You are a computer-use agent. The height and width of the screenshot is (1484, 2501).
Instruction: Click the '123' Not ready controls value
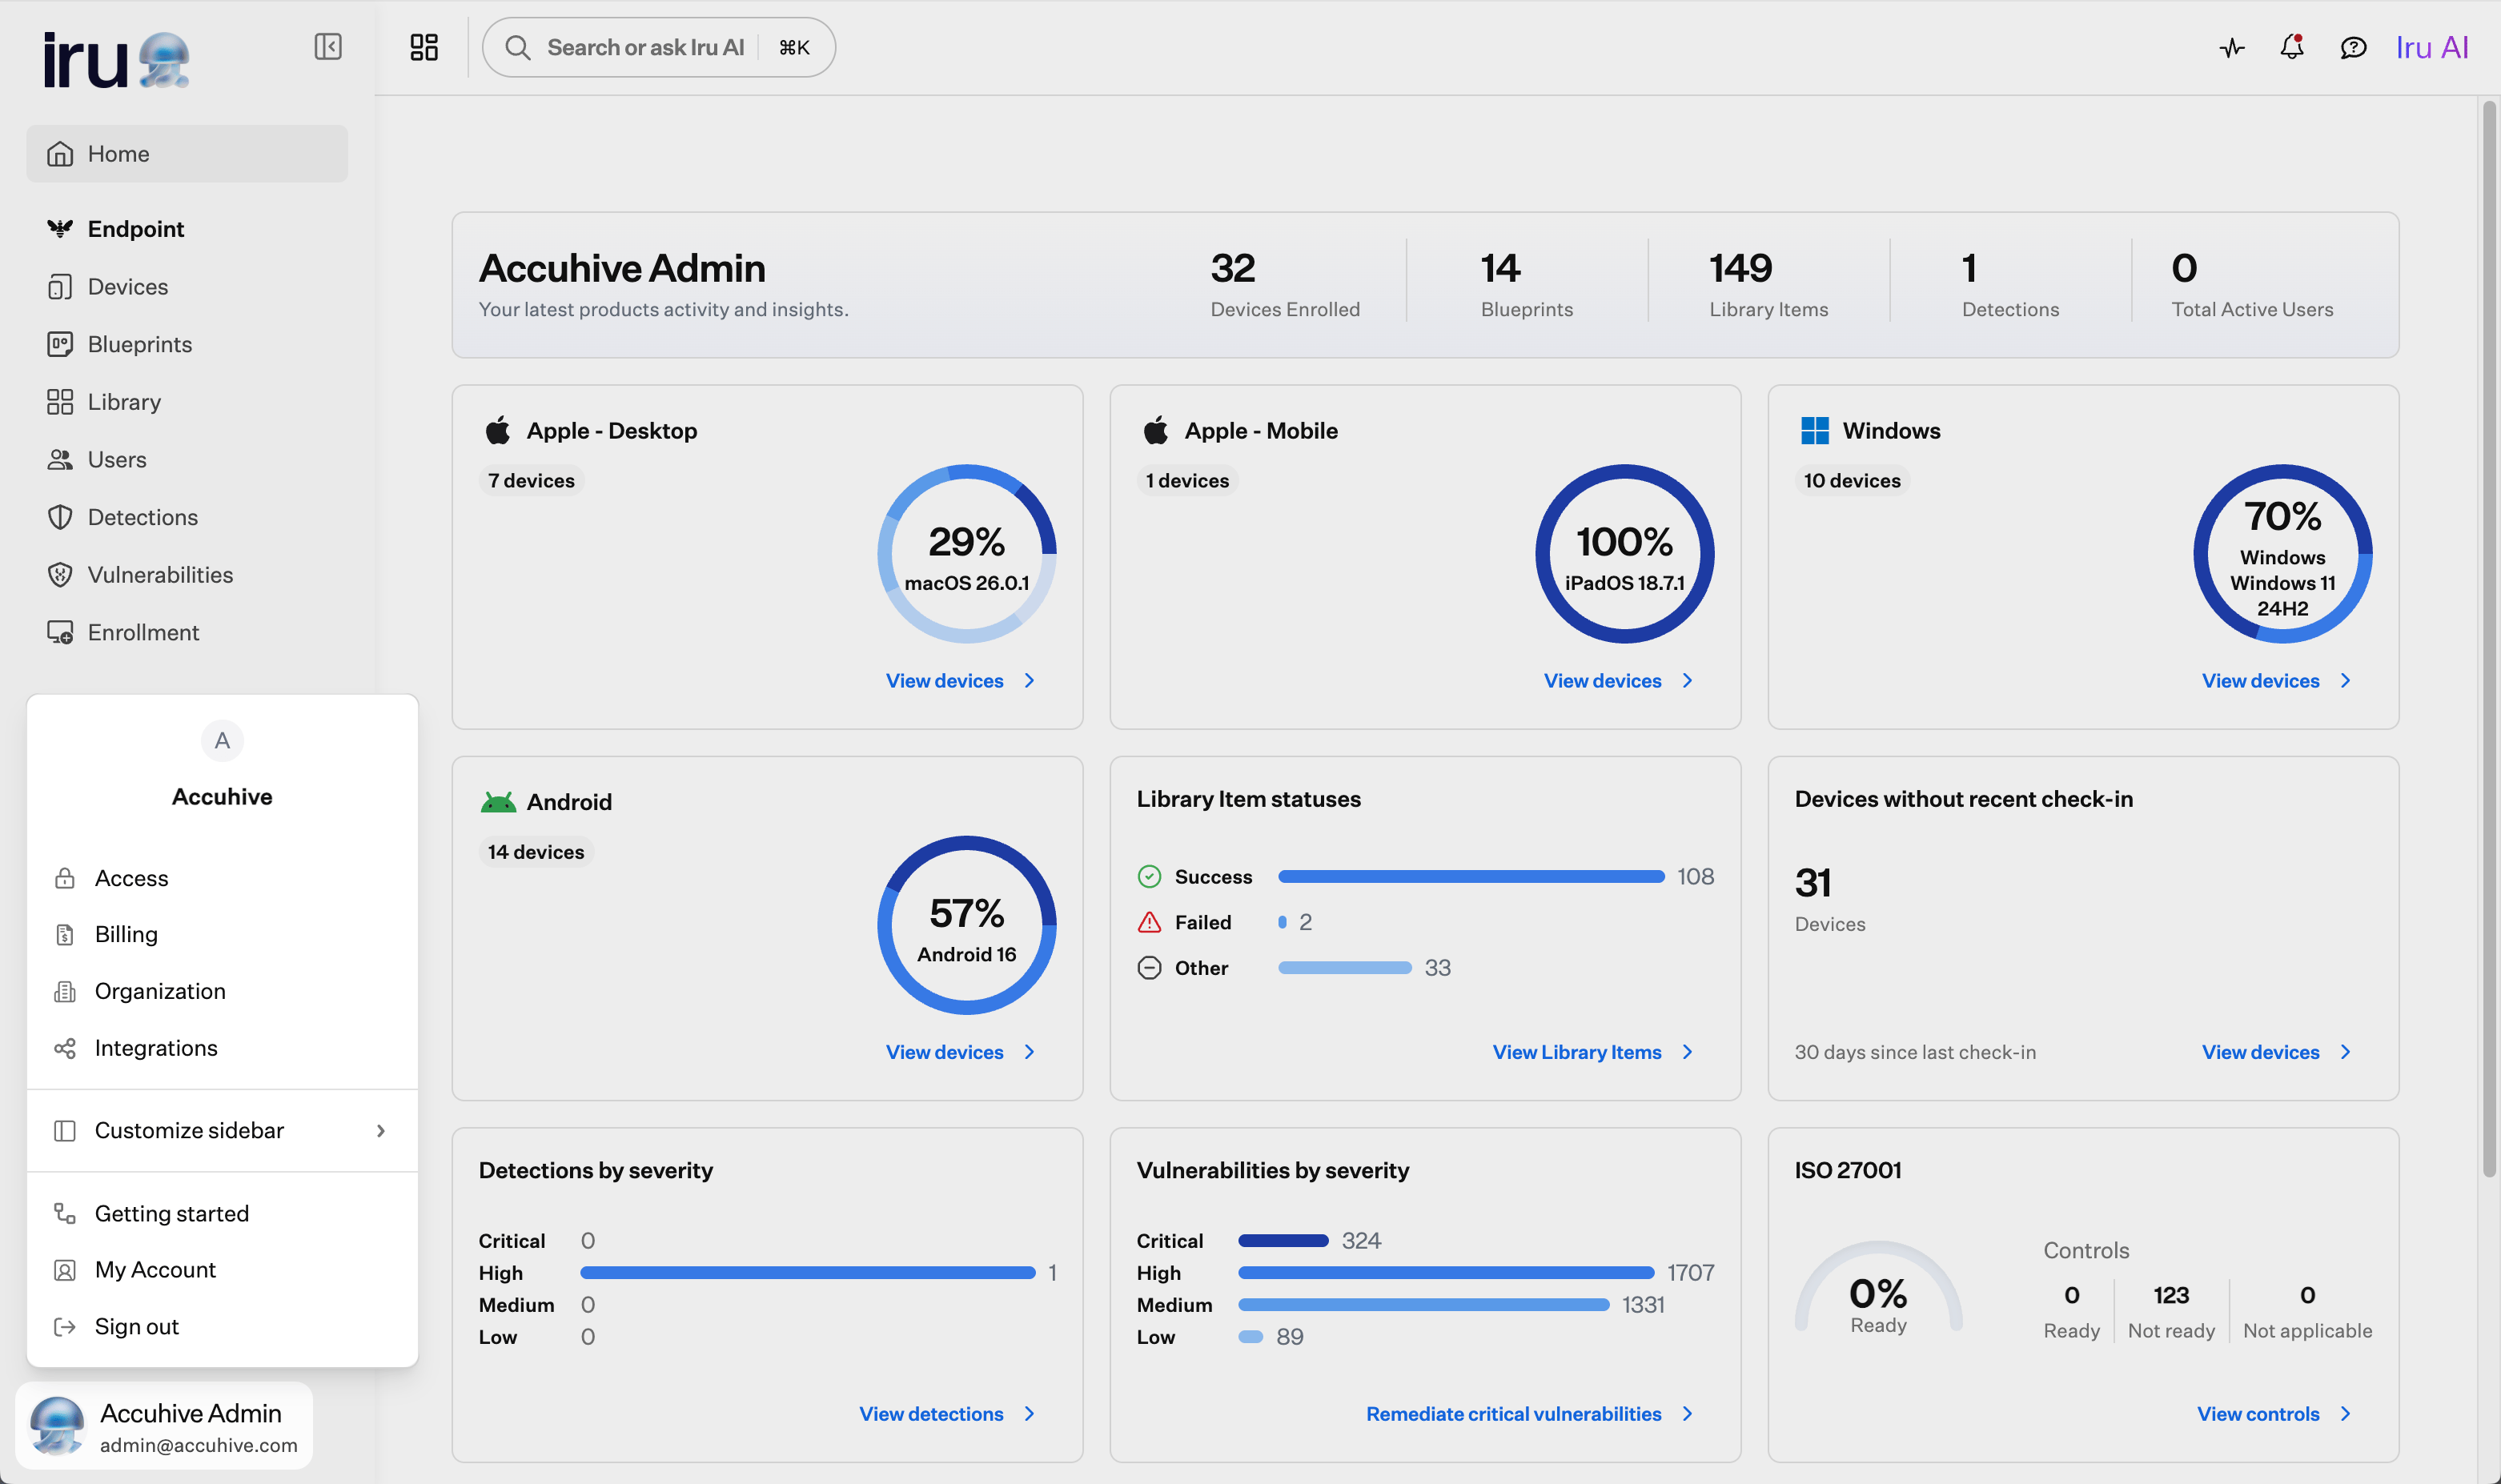2171,1295
